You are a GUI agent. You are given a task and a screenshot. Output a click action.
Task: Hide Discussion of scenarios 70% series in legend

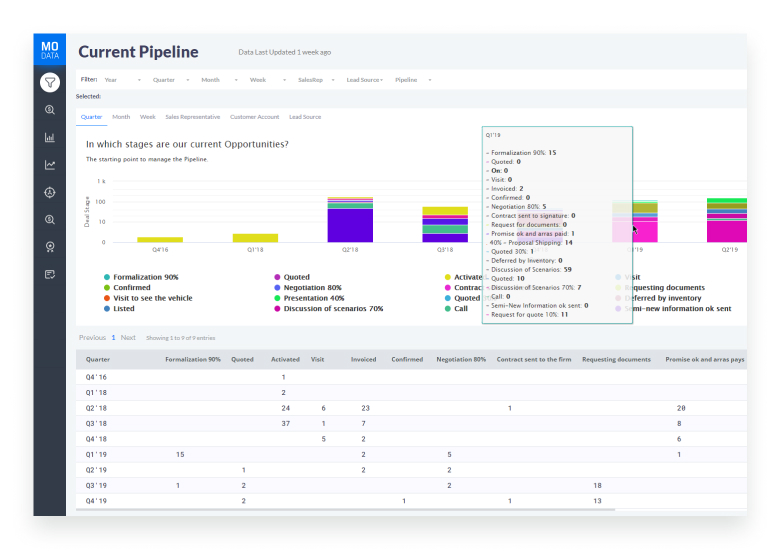click(x=333, y=309)
